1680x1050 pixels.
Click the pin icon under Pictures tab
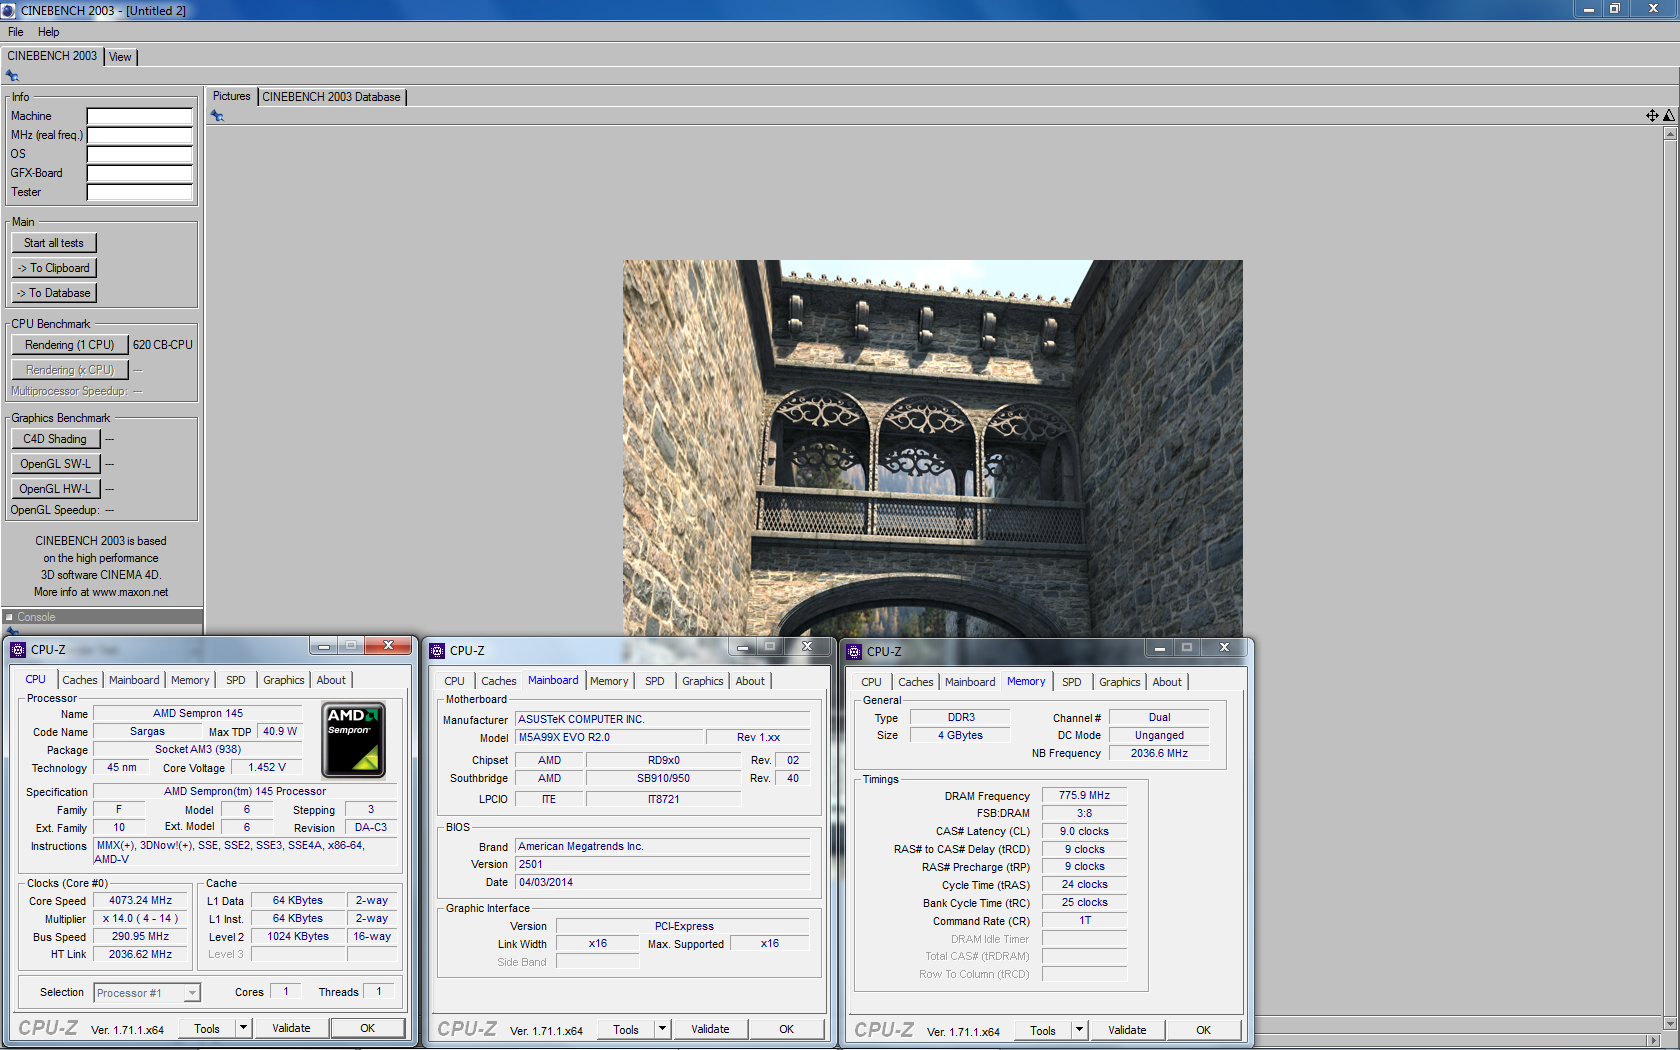click(217, 116)
